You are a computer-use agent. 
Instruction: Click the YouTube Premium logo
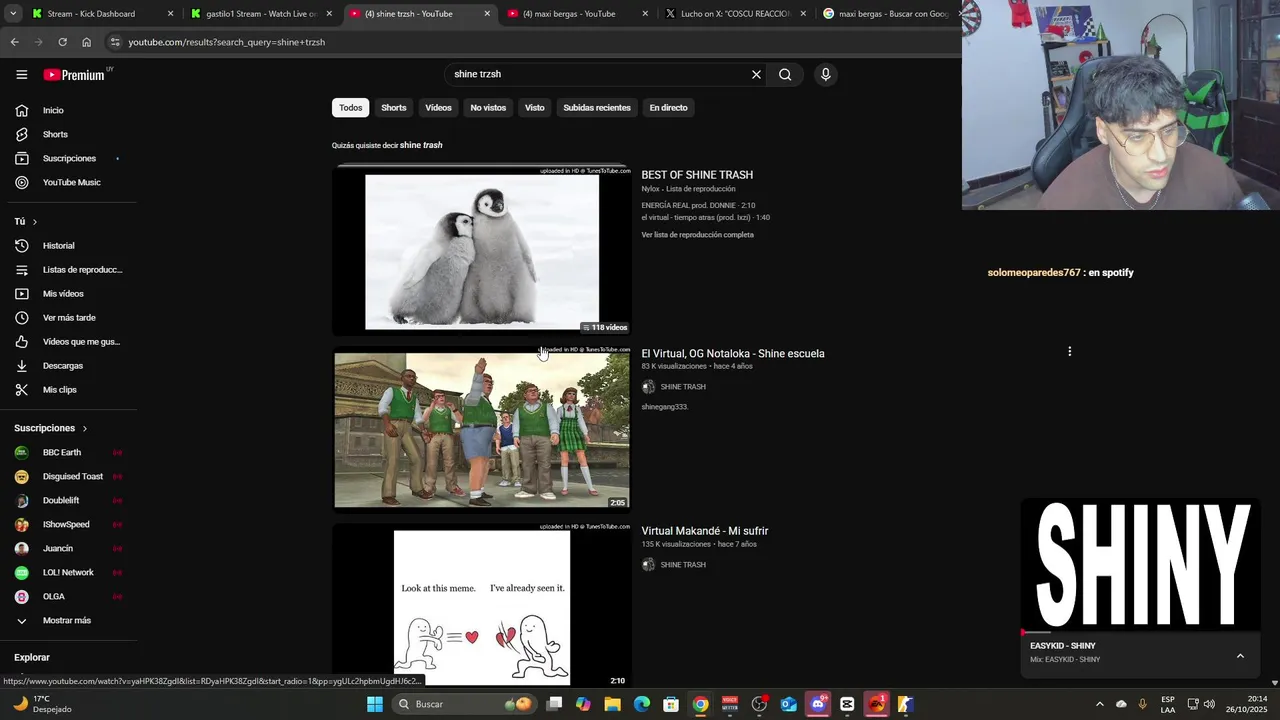tap(74, 75)
